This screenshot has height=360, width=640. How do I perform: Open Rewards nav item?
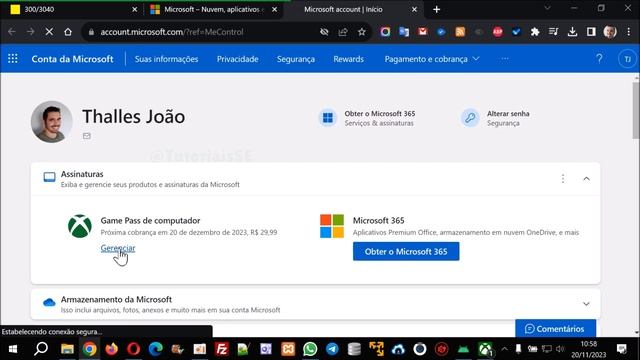point(348,59)
